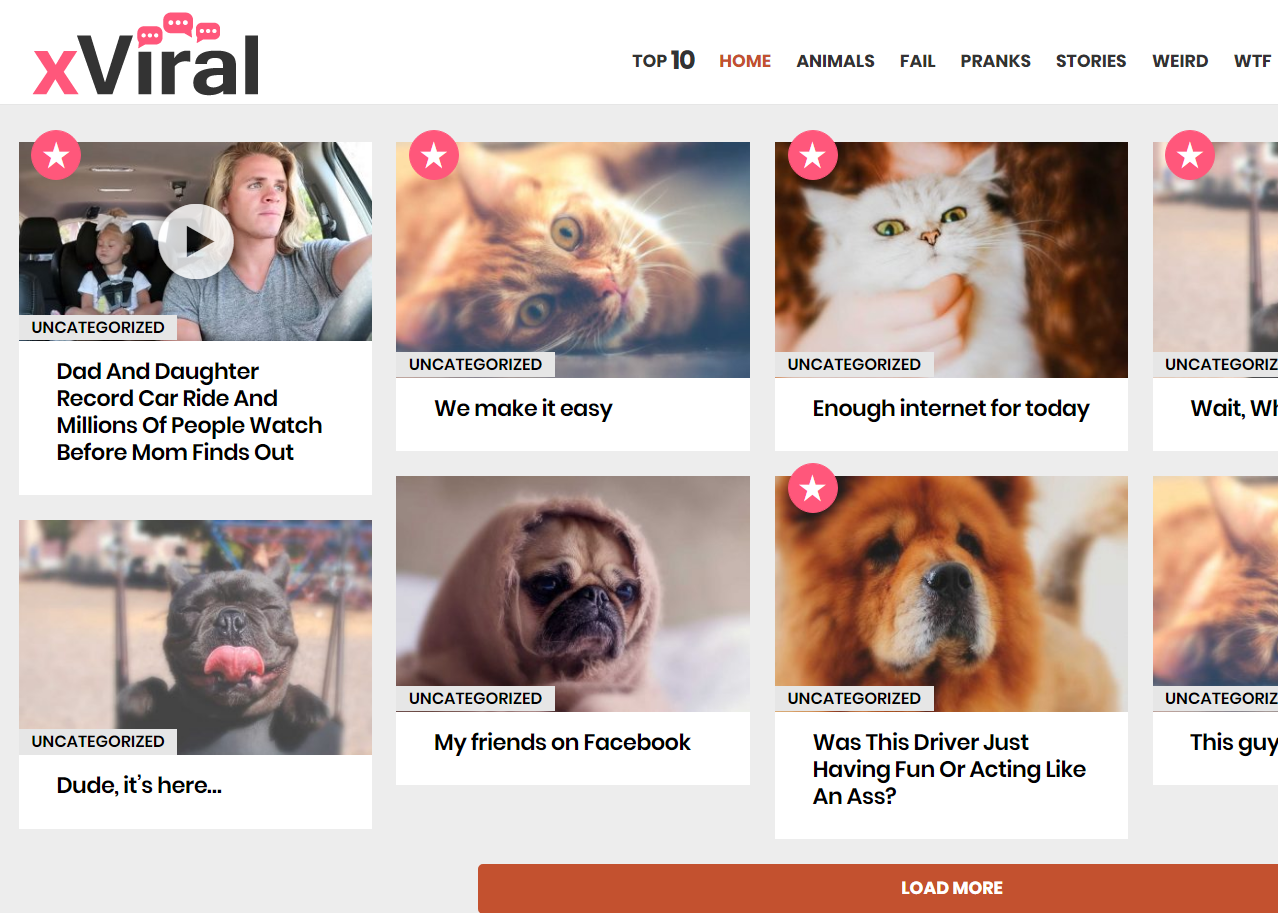Viewport: 1278px width, 913px height.
Task: Click the xViral logo
Action: point(146,55)
